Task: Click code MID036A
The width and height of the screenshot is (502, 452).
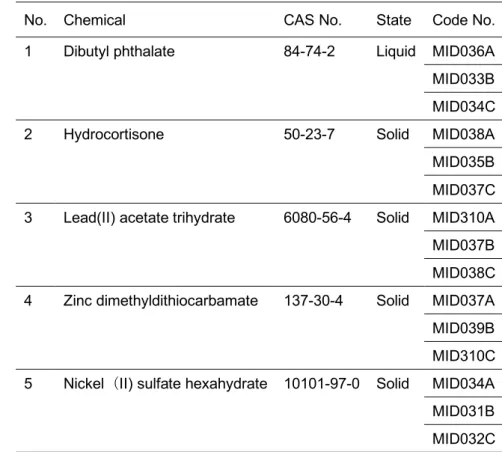Action: 464,52
